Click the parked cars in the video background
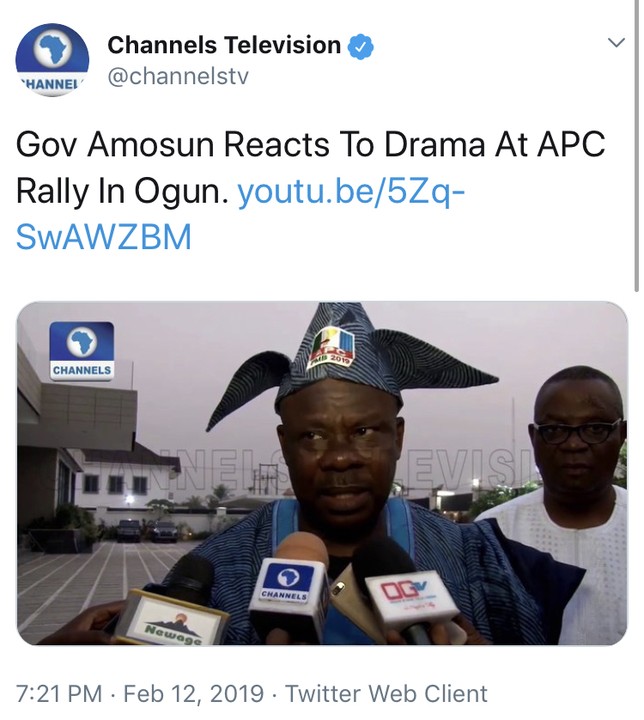This screenshot has width=644, height=720. 146,531
